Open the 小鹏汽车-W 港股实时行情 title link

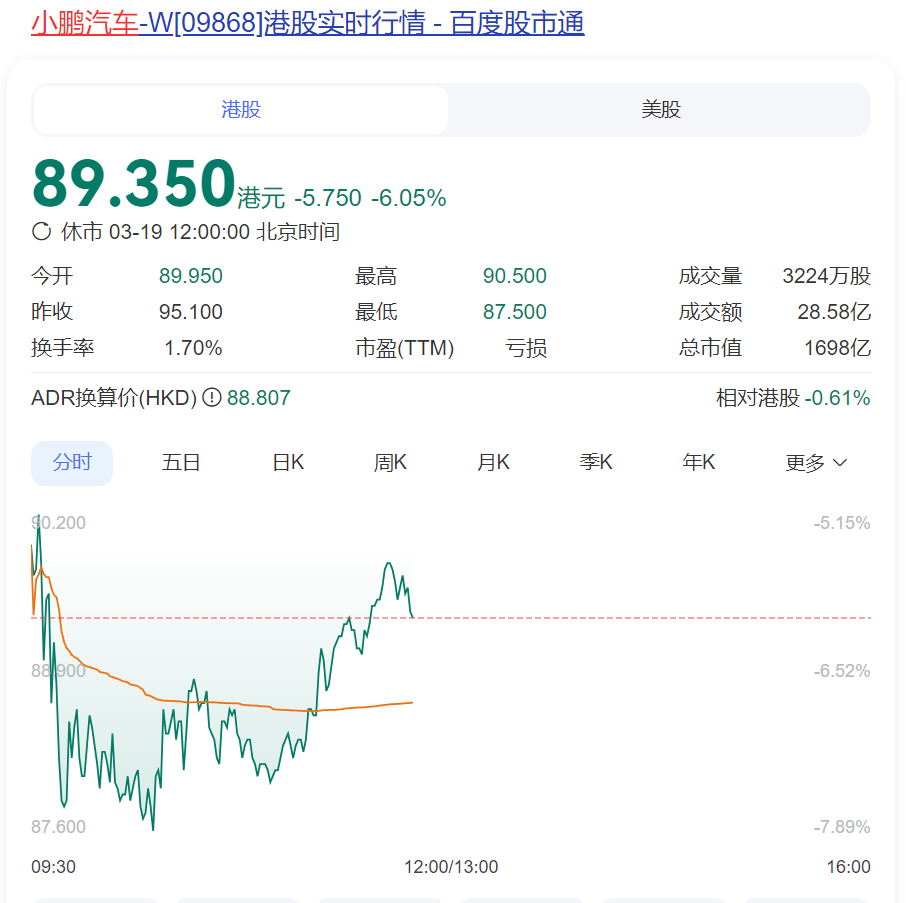click(307, 23)
